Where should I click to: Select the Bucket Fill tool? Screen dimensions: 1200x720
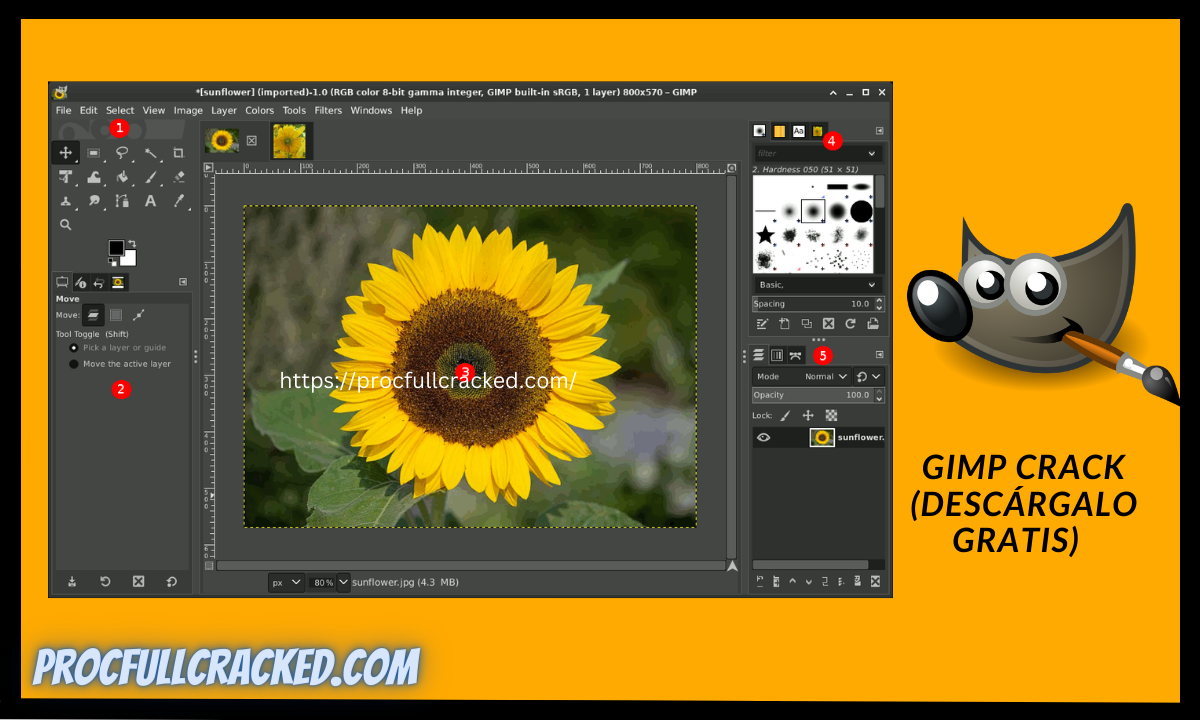pyautogui.click(x=122, y=177)
